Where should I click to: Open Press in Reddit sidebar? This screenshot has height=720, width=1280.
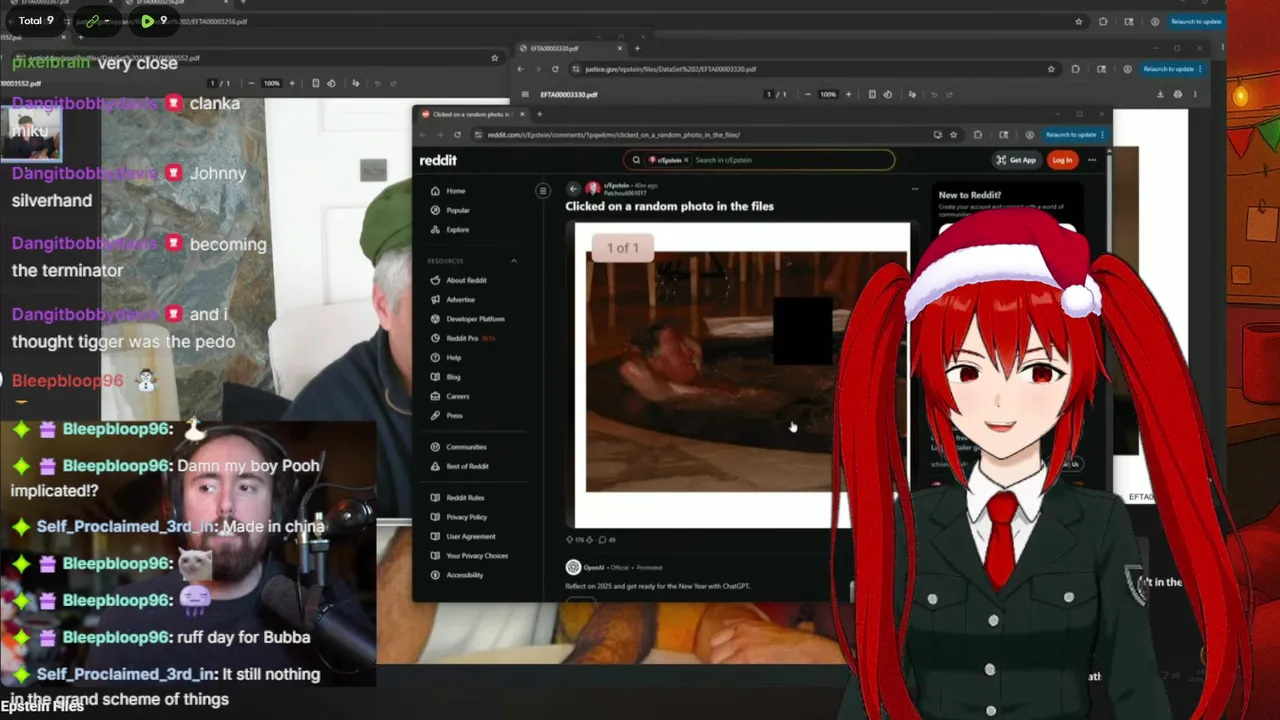pyautogui.click(x=447, y=416)
